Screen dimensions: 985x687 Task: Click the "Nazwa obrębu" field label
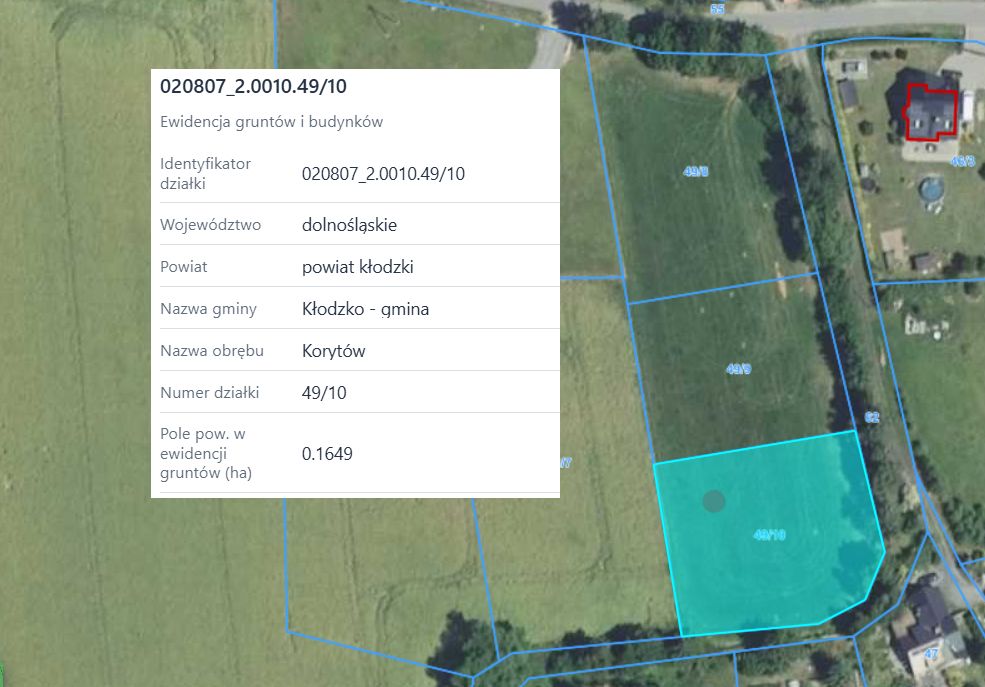(x=212, y=350)
